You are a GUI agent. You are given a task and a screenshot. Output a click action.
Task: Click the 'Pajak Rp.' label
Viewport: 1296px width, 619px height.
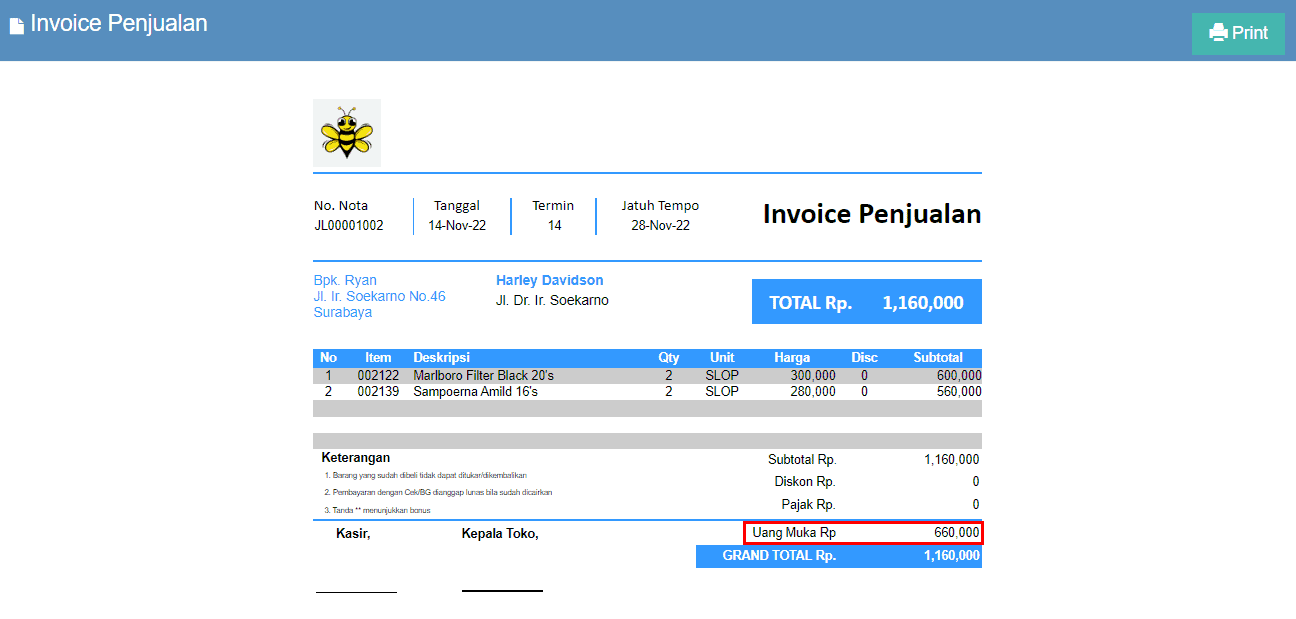[x=809, y=505]
